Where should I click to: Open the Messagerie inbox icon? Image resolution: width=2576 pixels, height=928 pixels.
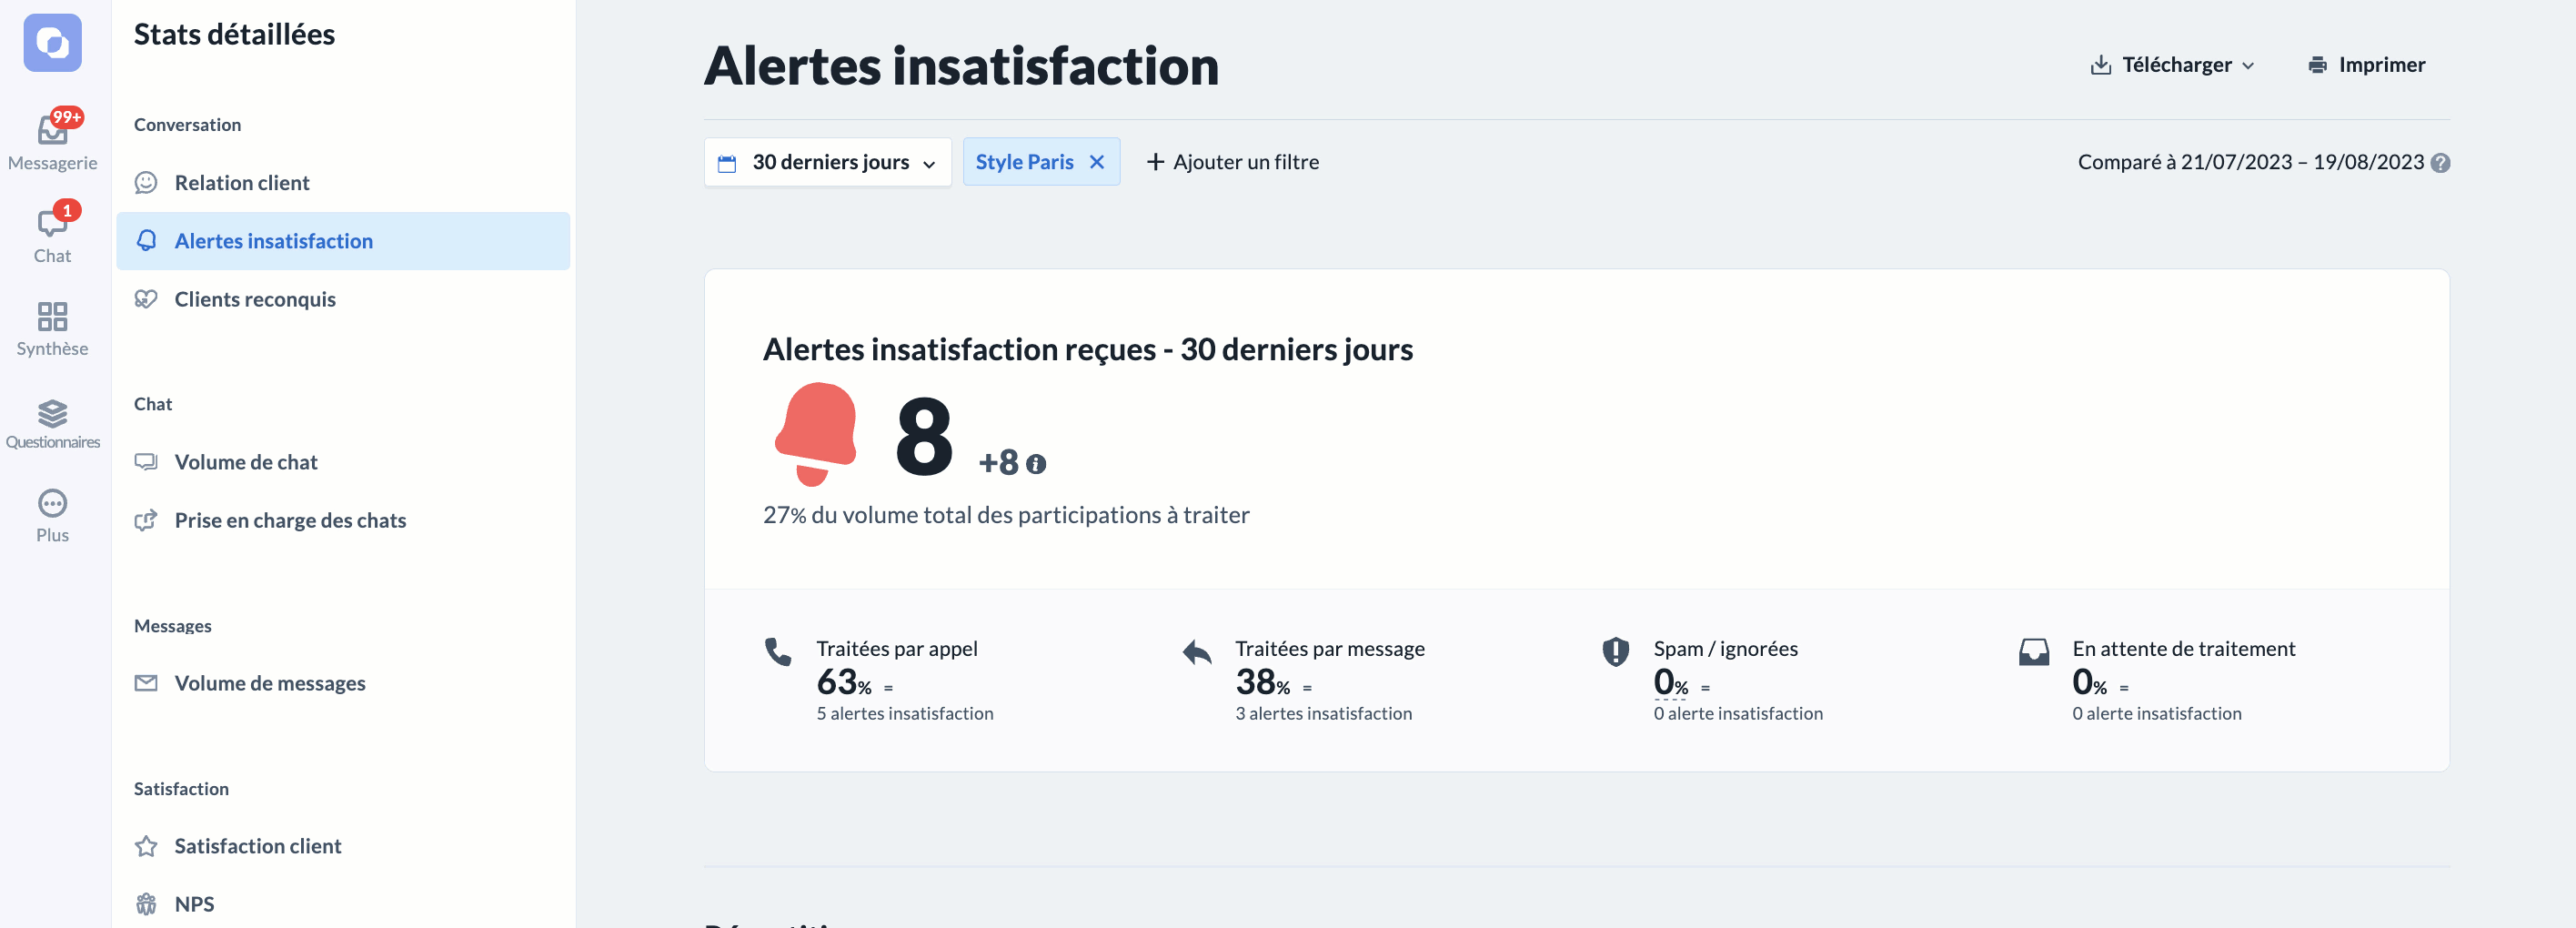pos(52,130)
